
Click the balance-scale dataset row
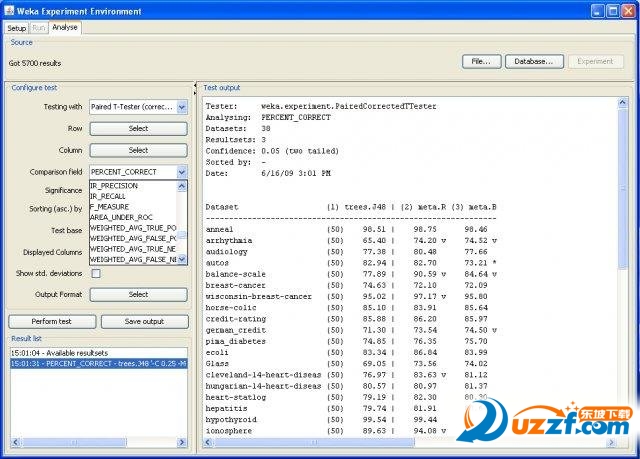pos(351,274)
